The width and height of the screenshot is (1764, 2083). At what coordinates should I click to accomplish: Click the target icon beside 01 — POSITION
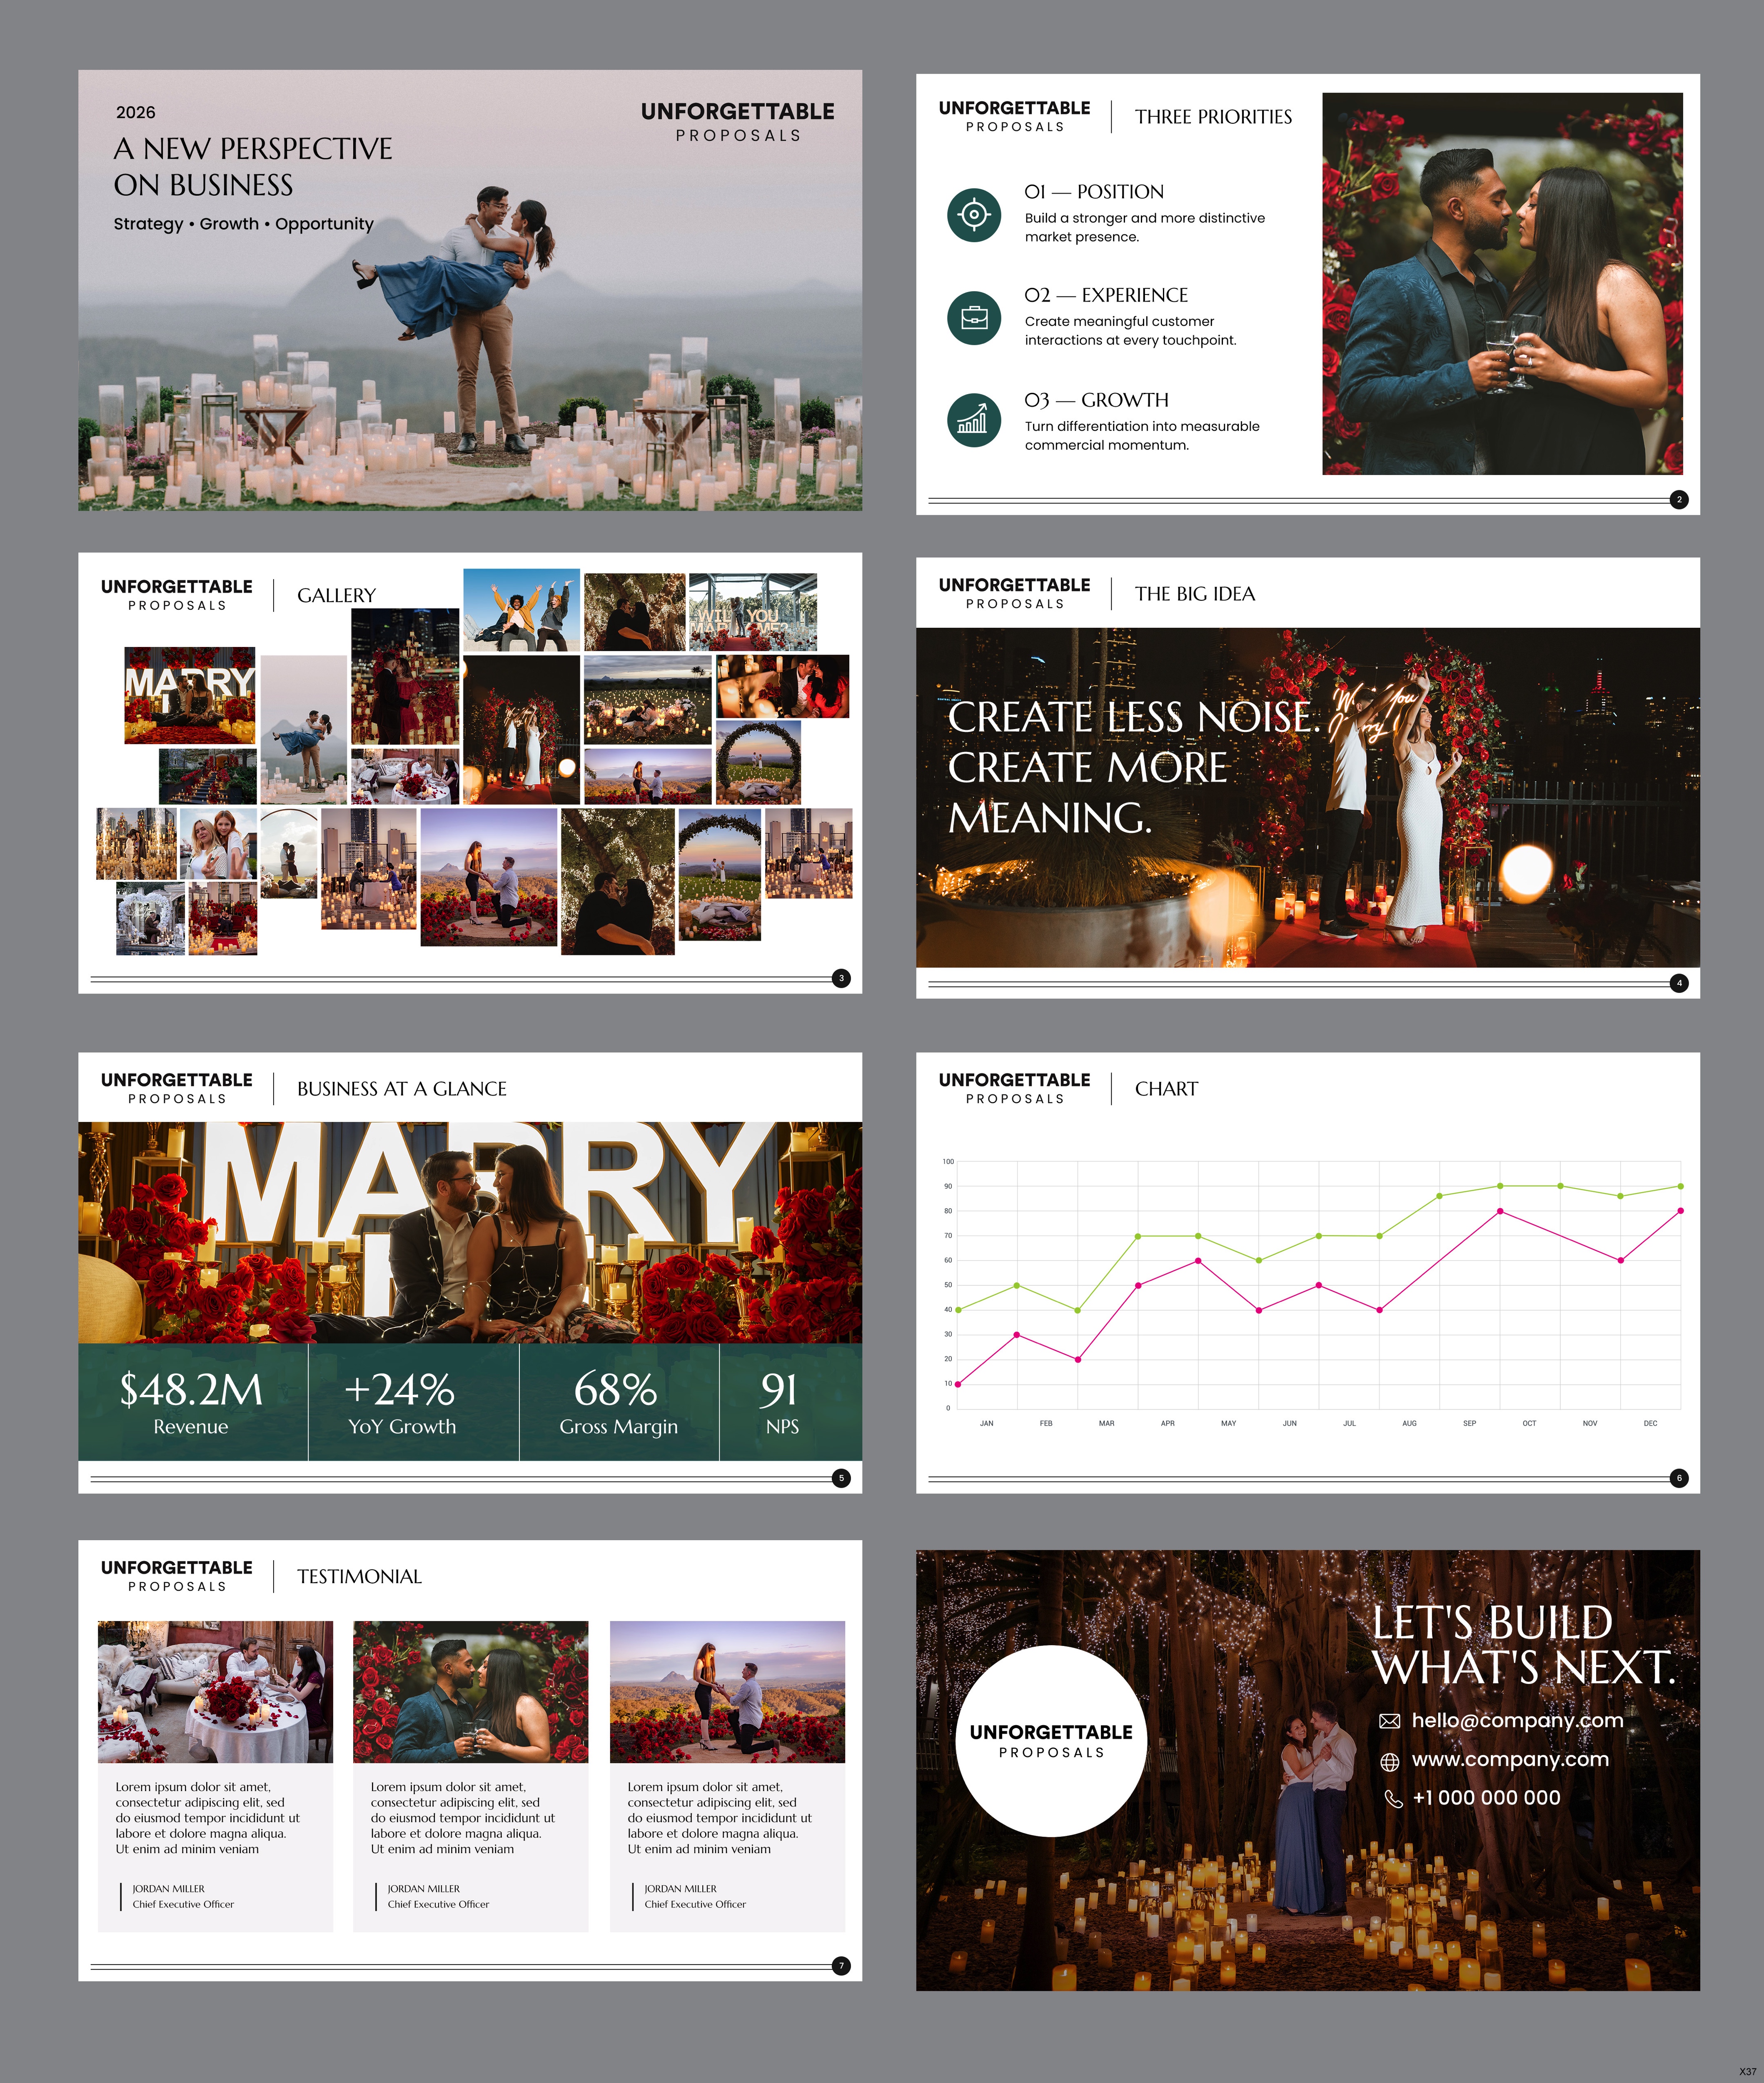coord(974,214)
